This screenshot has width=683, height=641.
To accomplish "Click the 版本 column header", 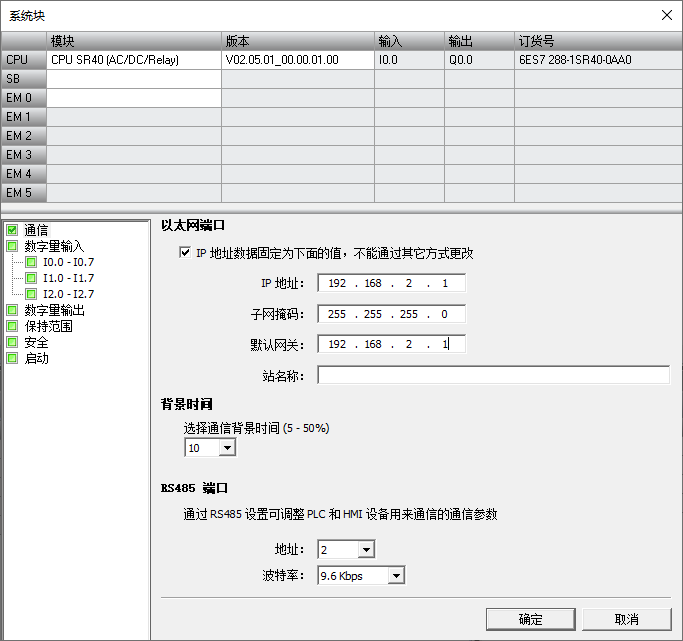I will tap(298, 41).
